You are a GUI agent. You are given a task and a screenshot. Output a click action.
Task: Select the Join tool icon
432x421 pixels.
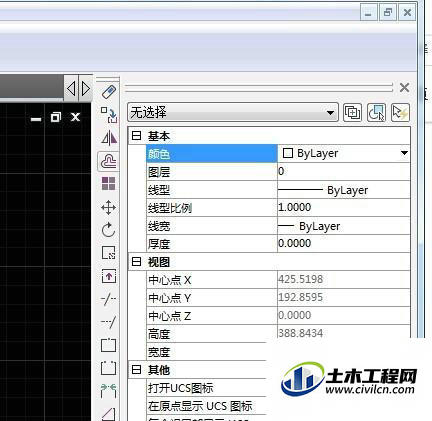109,391
